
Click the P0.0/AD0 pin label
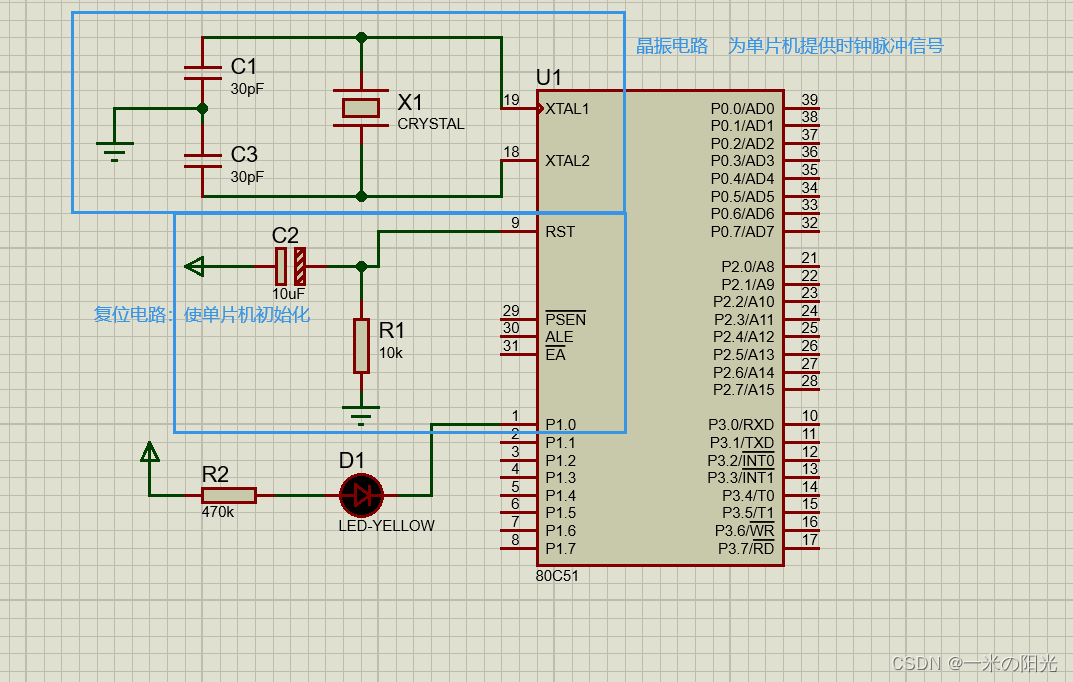tap(742, 109)
